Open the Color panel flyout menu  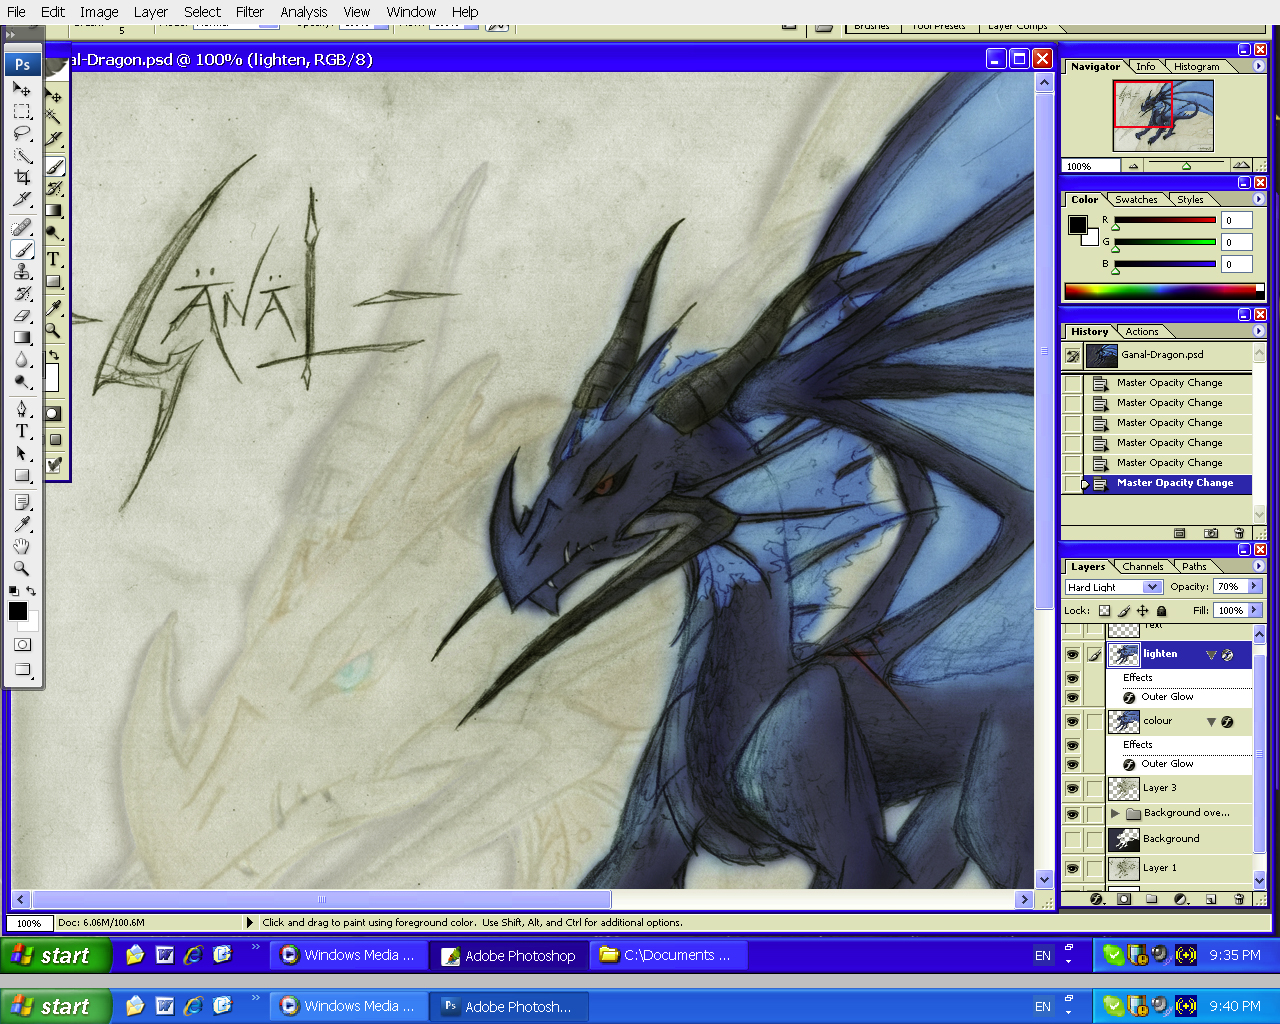coord(1258,199)
